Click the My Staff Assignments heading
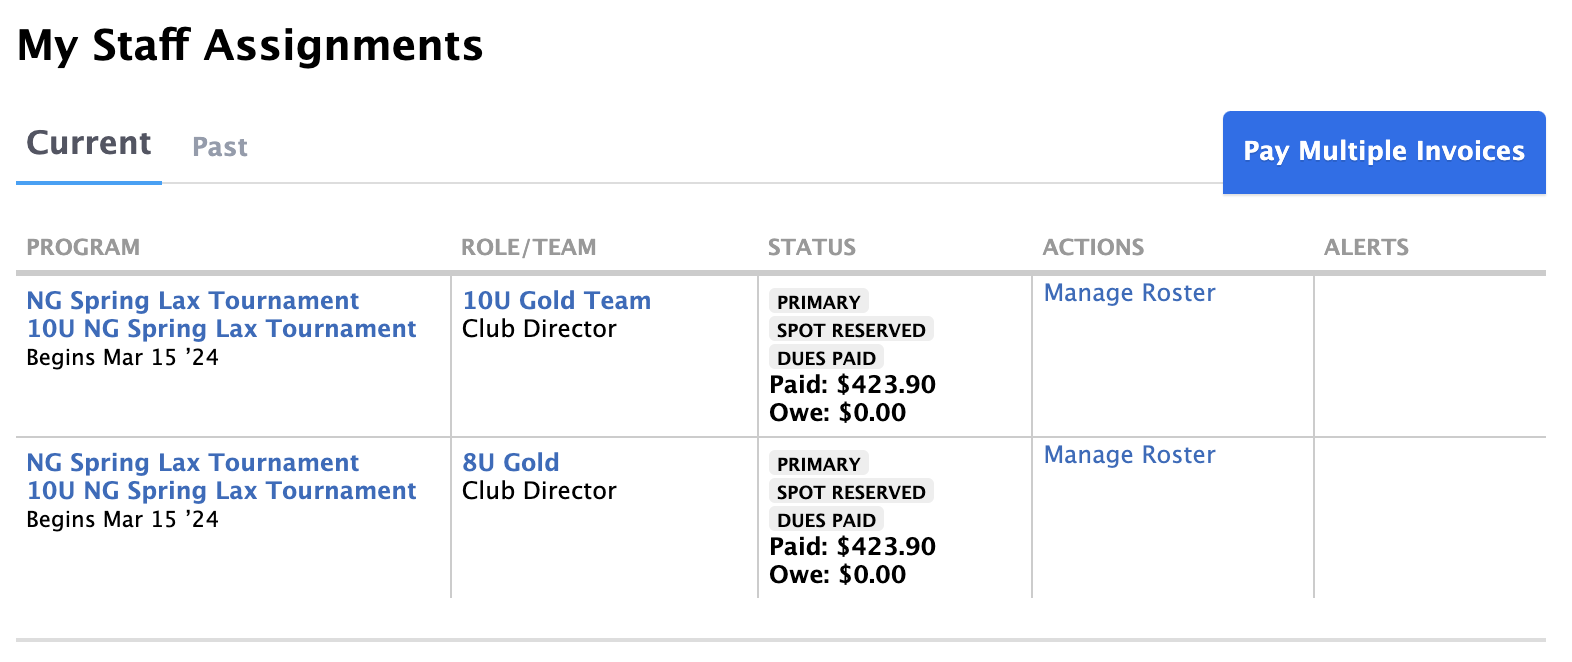This screenshot has width=1572, height=662. coord(251,44)
